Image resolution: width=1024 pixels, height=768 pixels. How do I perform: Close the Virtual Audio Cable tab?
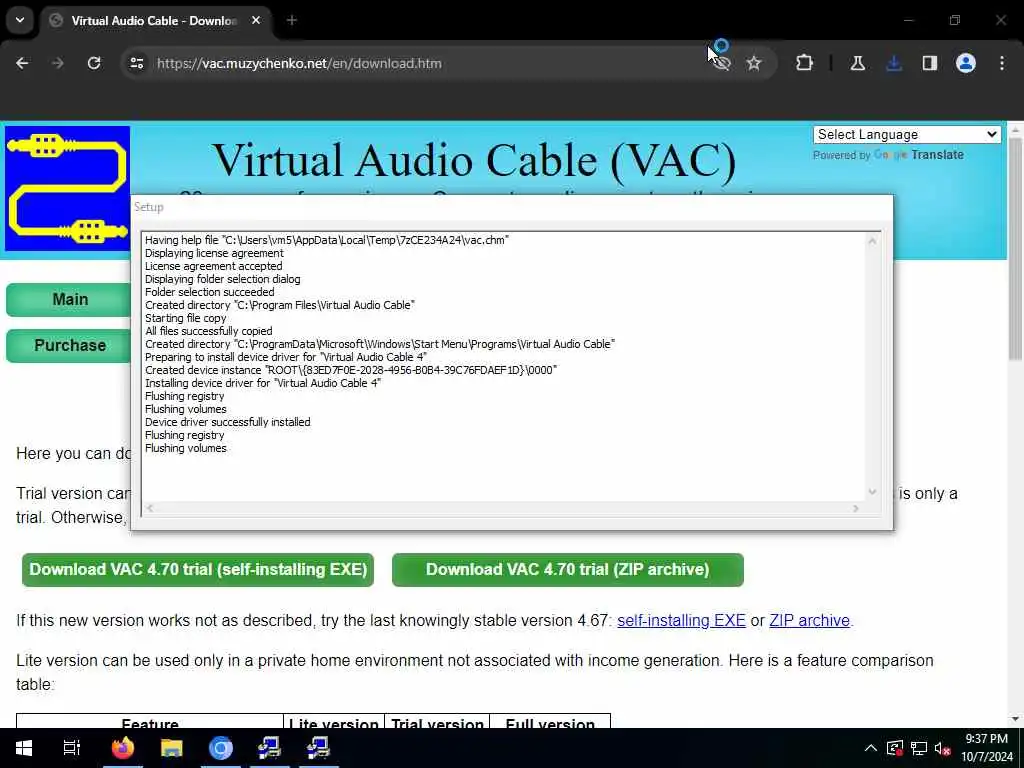pyautogui.click(x=256, y=20)
